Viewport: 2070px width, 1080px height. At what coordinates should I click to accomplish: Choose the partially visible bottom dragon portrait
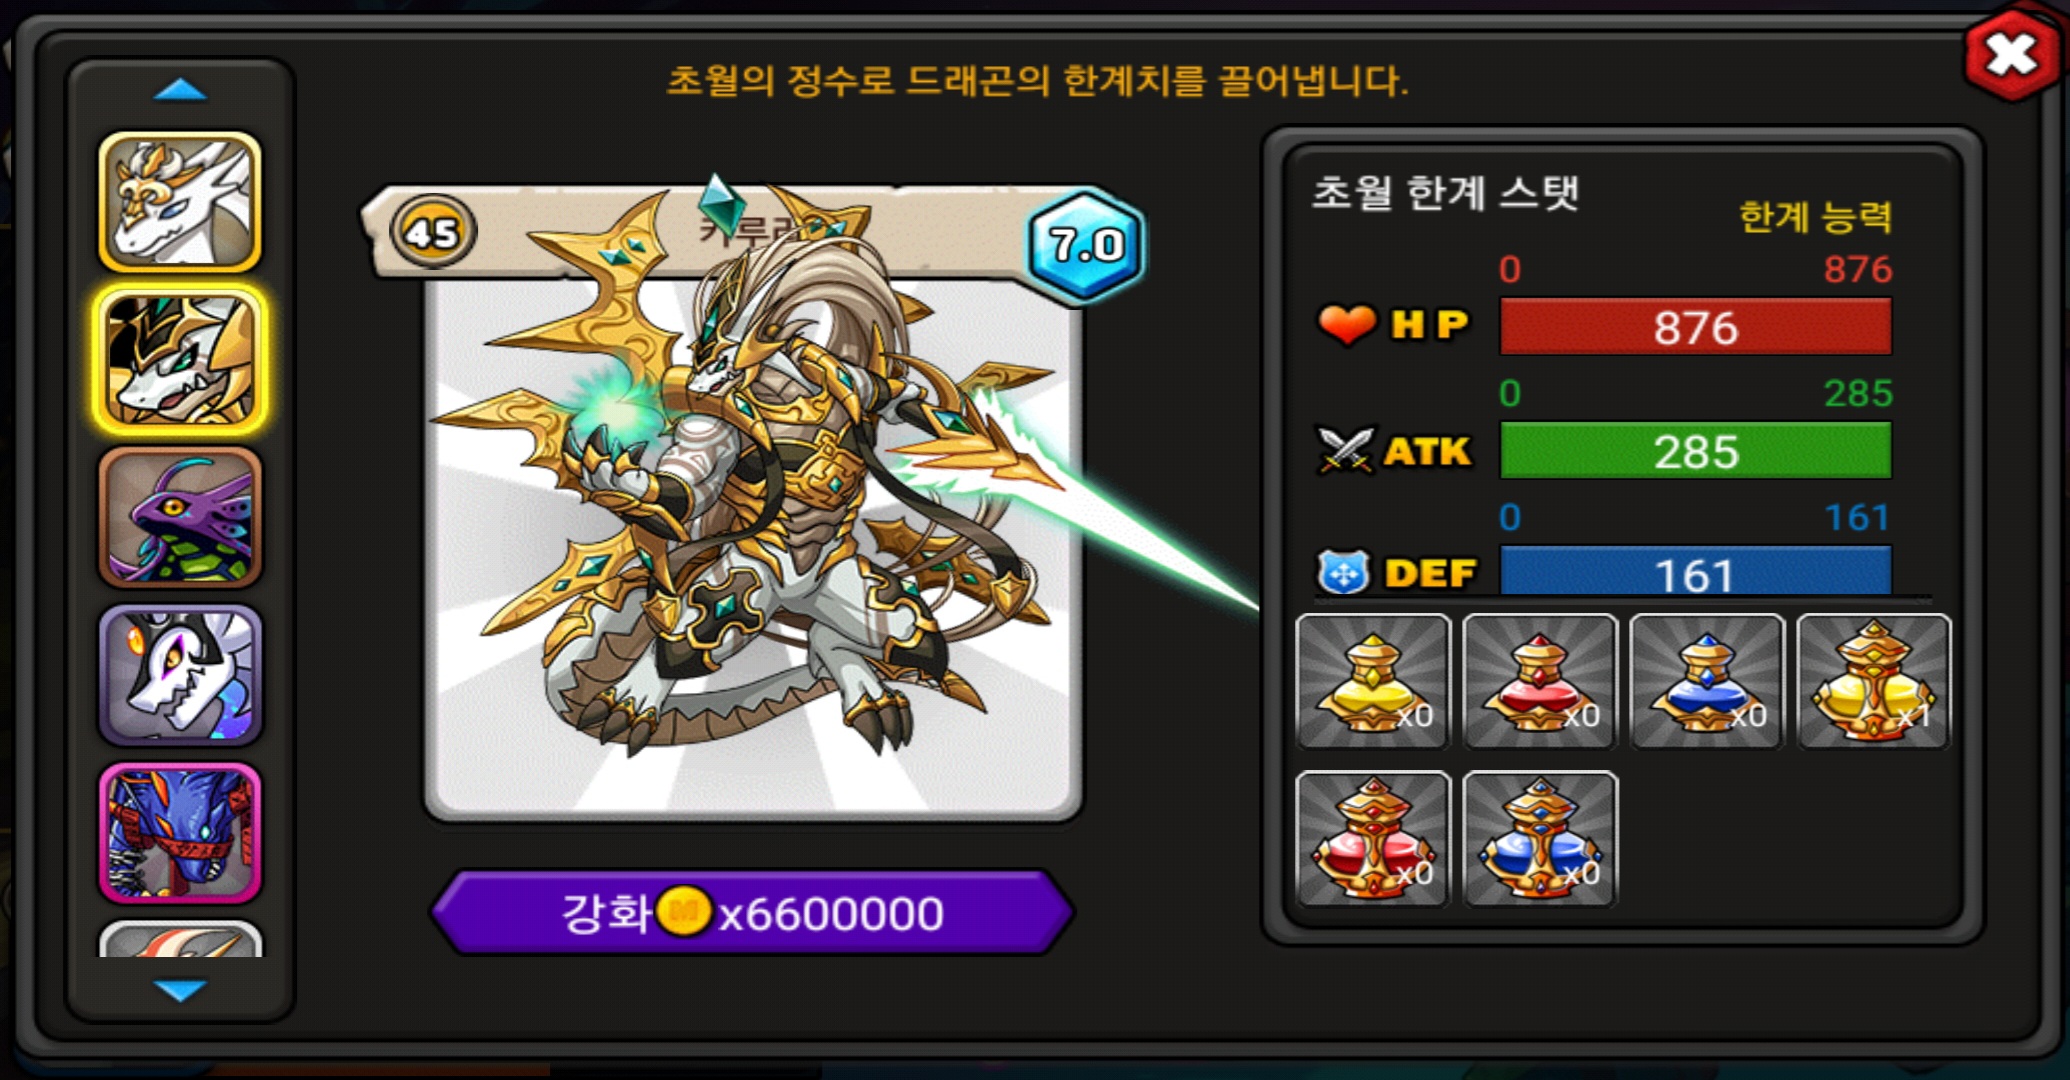point(180,939)
